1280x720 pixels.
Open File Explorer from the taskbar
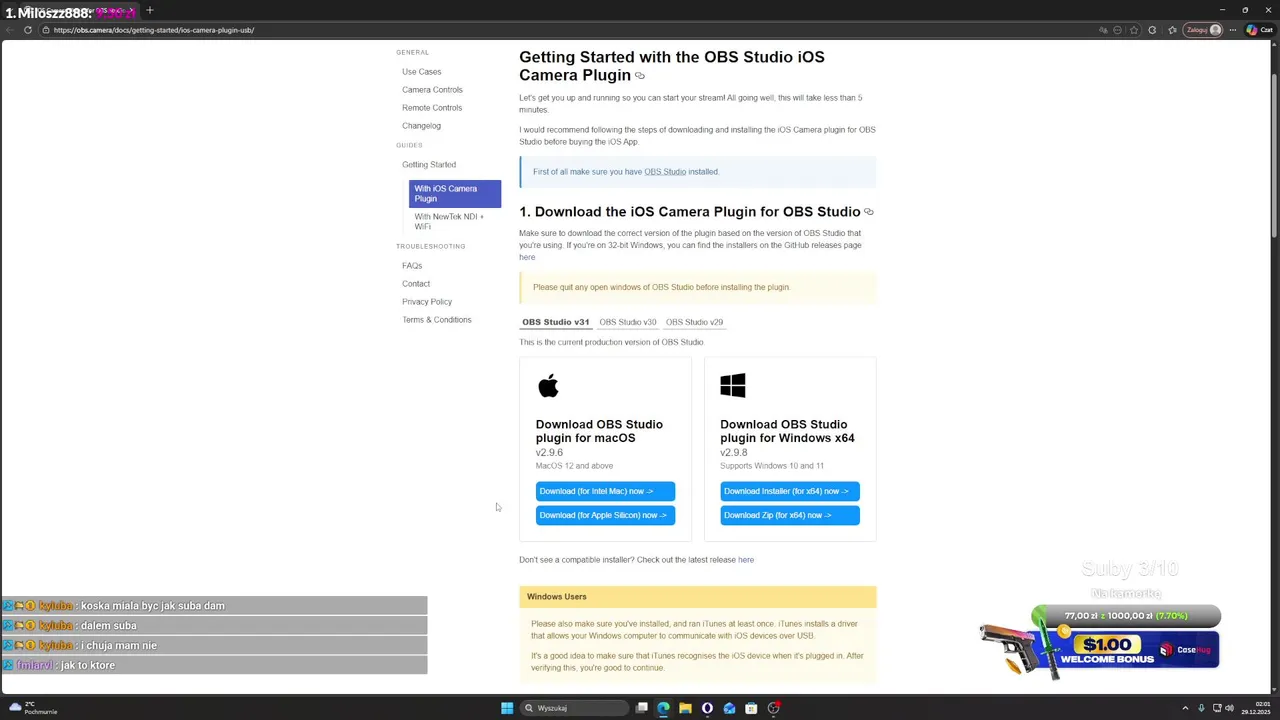pos(685,708)
